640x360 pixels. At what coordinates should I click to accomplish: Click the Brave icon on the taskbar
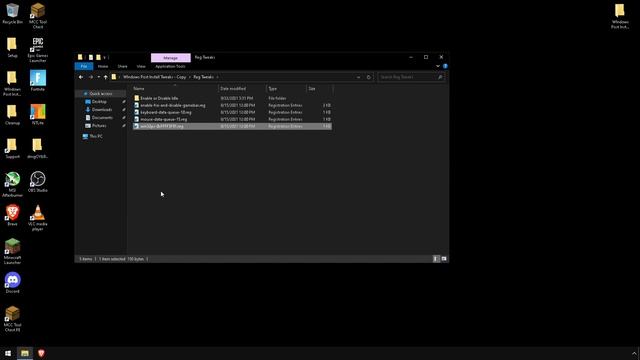(41, 353)
